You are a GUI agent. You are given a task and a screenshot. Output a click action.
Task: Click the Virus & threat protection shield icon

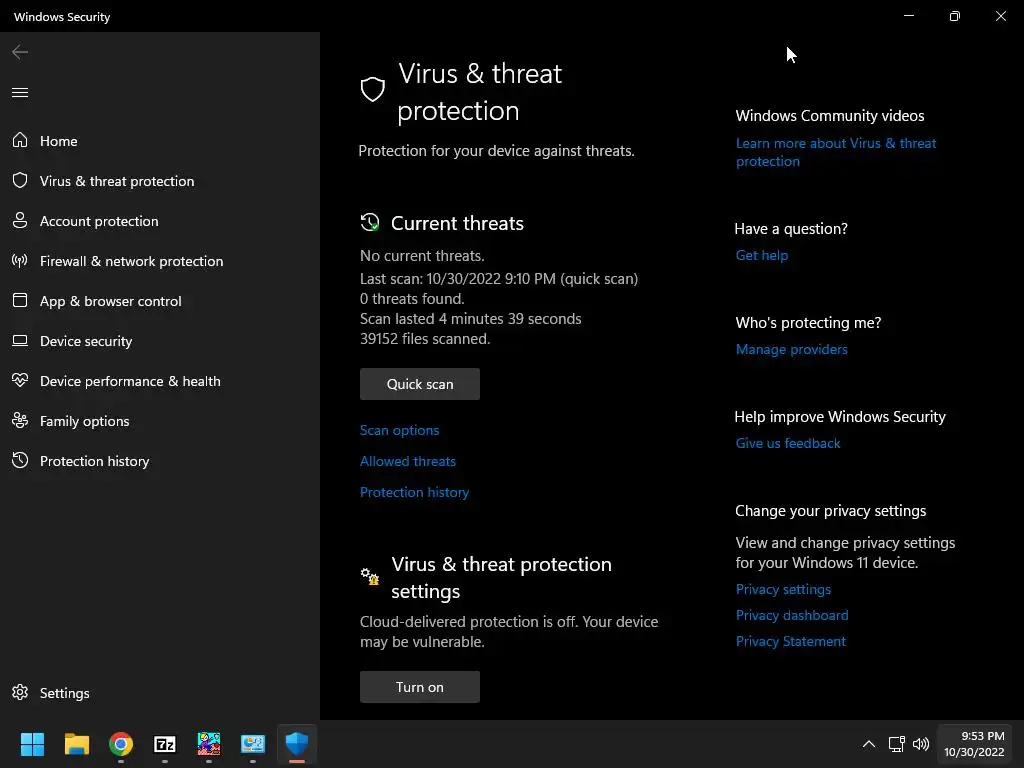click(x=20, y=181)
